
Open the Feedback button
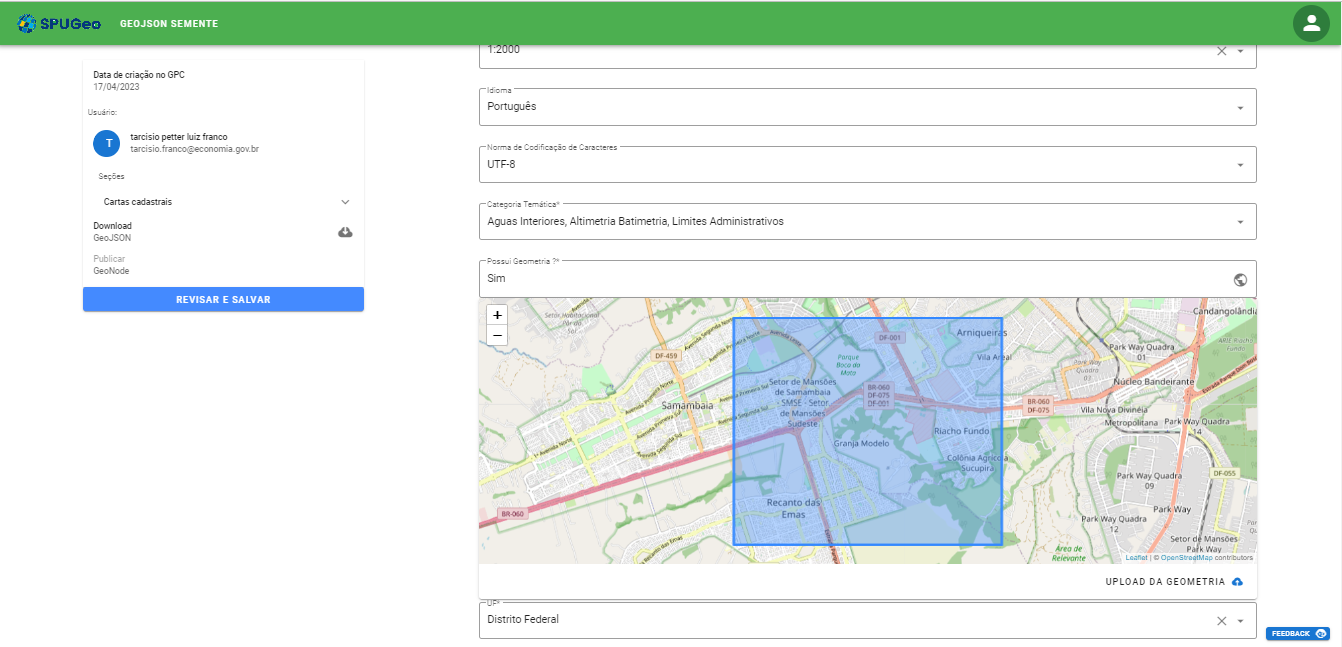point(1297,633)
